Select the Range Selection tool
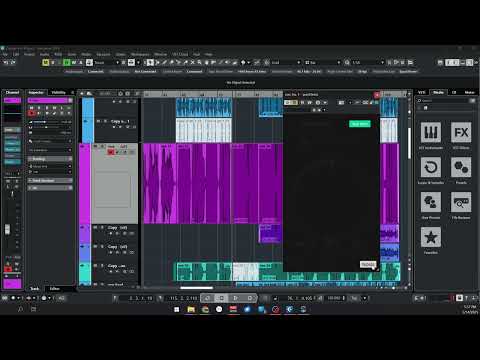This screenshot has width=480, height=360. tap(157, 62)
